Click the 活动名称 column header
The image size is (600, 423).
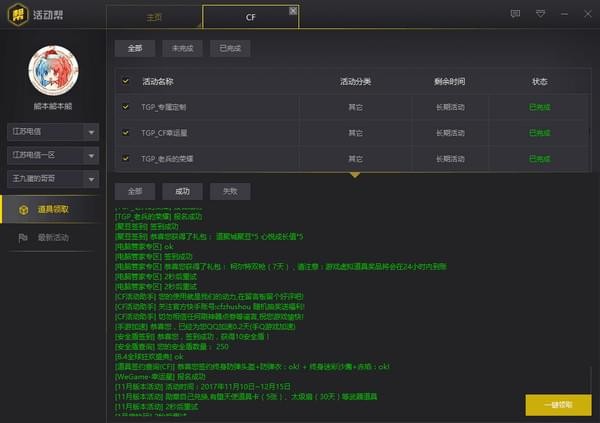158,81
